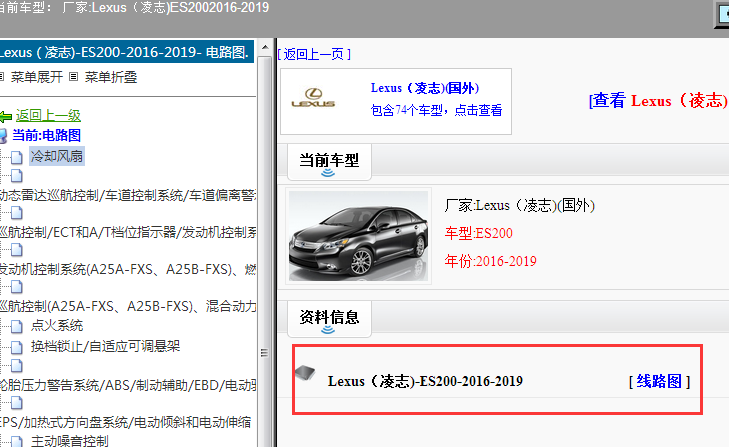Click the Lexus（凌志)-ES200-2016-2019 document title
The image size is (729, 447).
(425, 381)
